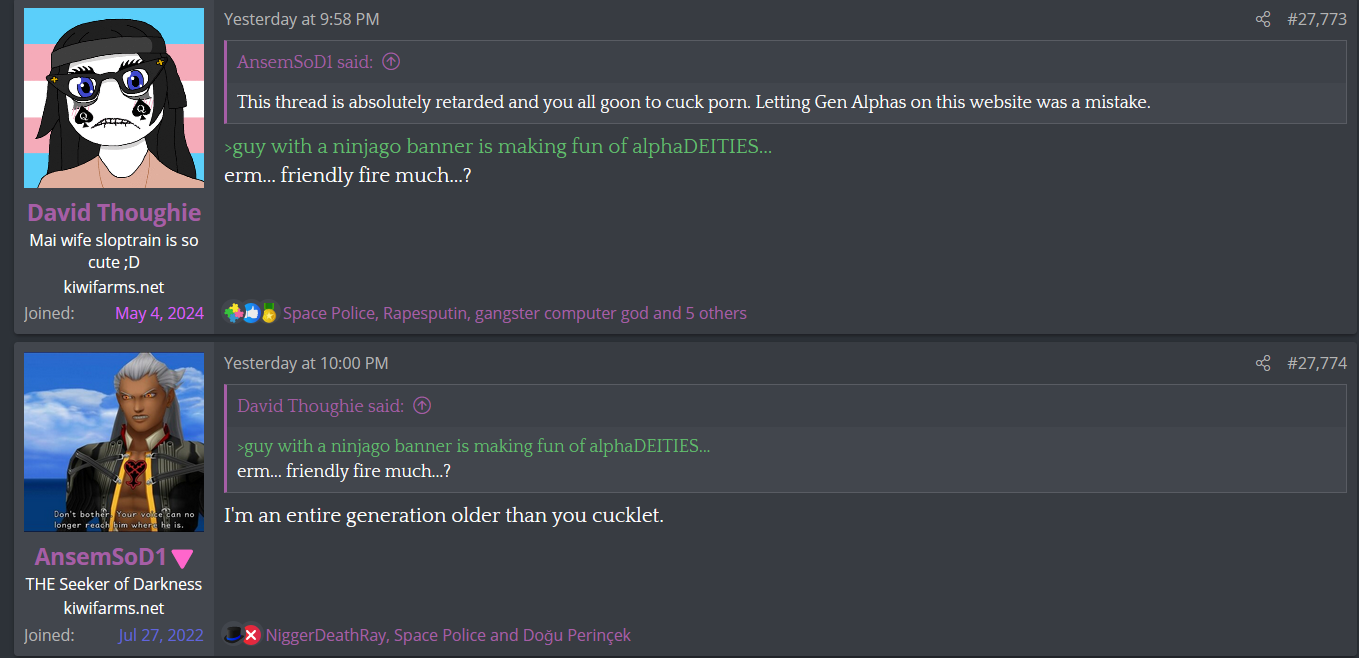Click the top hat reaction icon
The width and height of the screenshot is (1359, 658).
pyautogui.click(x=234, y=635)
